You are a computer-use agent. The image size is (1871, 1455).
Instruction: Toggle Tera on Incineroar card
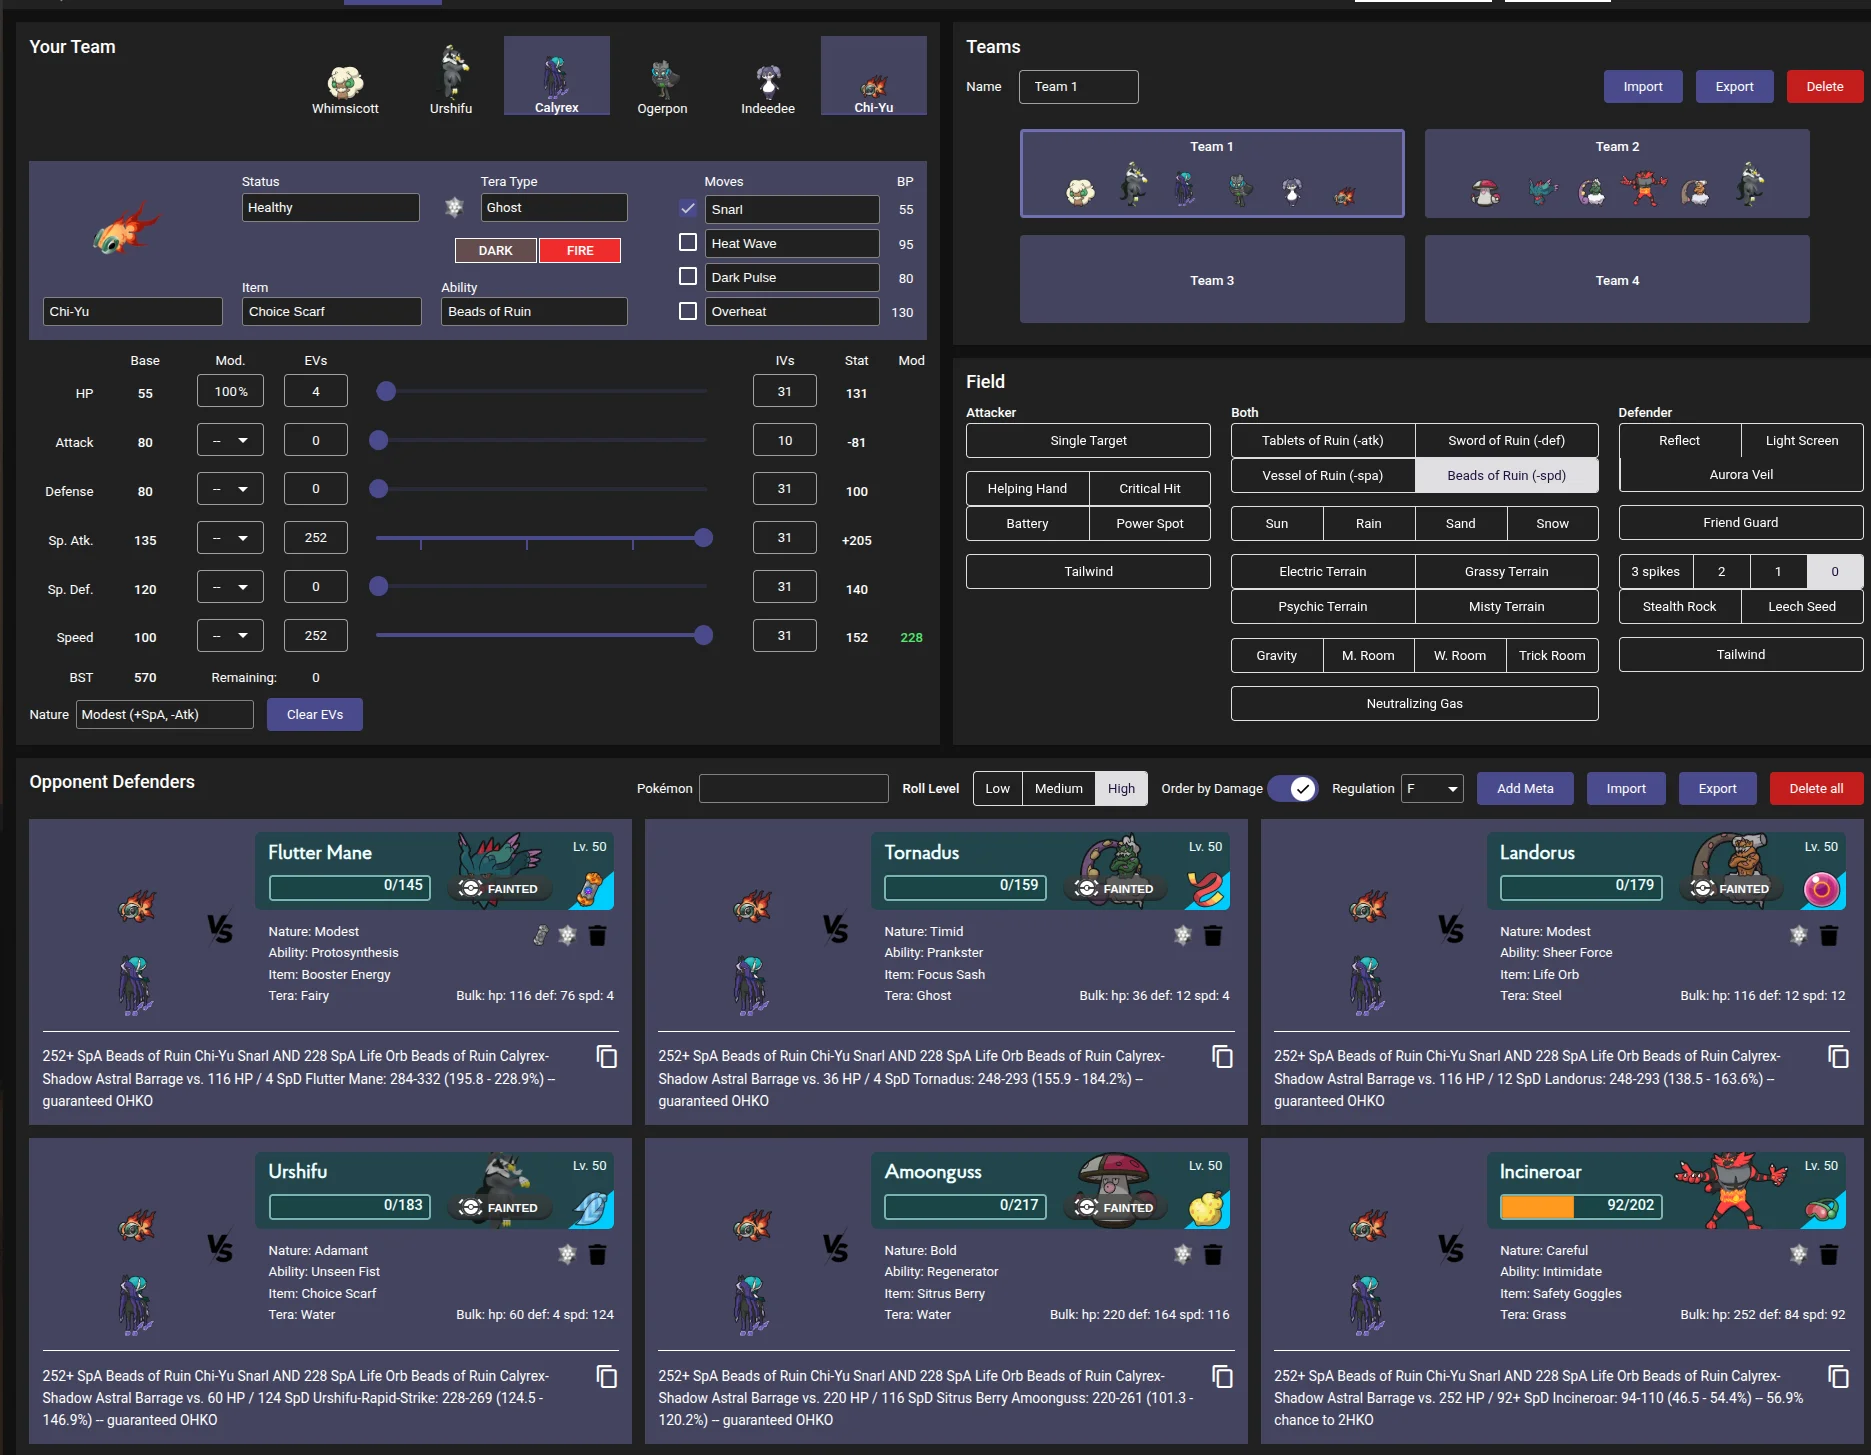point(1799,1255)
